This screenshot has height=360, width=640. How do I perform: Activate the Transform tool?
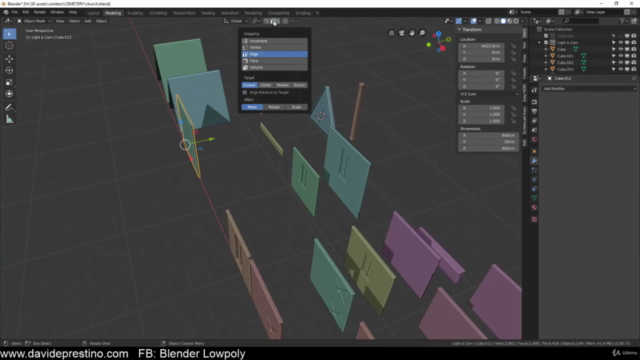pyautogui.click(x=9, y=94)
